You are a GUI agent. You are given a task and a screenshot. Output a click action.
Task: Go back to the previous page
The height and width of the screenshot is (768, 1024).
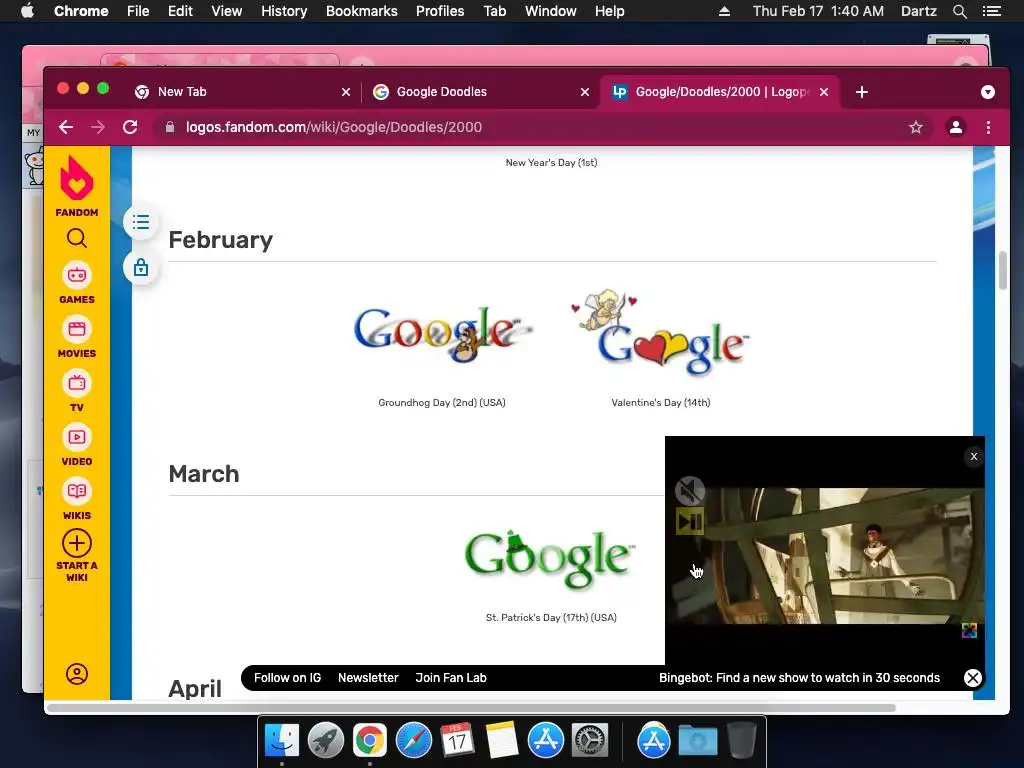[66, 127]
